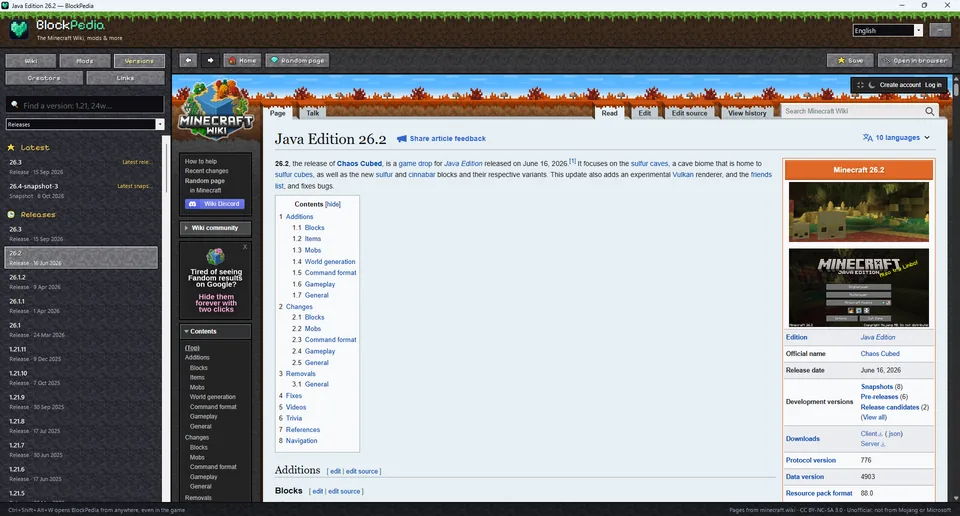This screenshot has height=516, width=960.
Task: Click the Latest star icon
Action: 11,148
